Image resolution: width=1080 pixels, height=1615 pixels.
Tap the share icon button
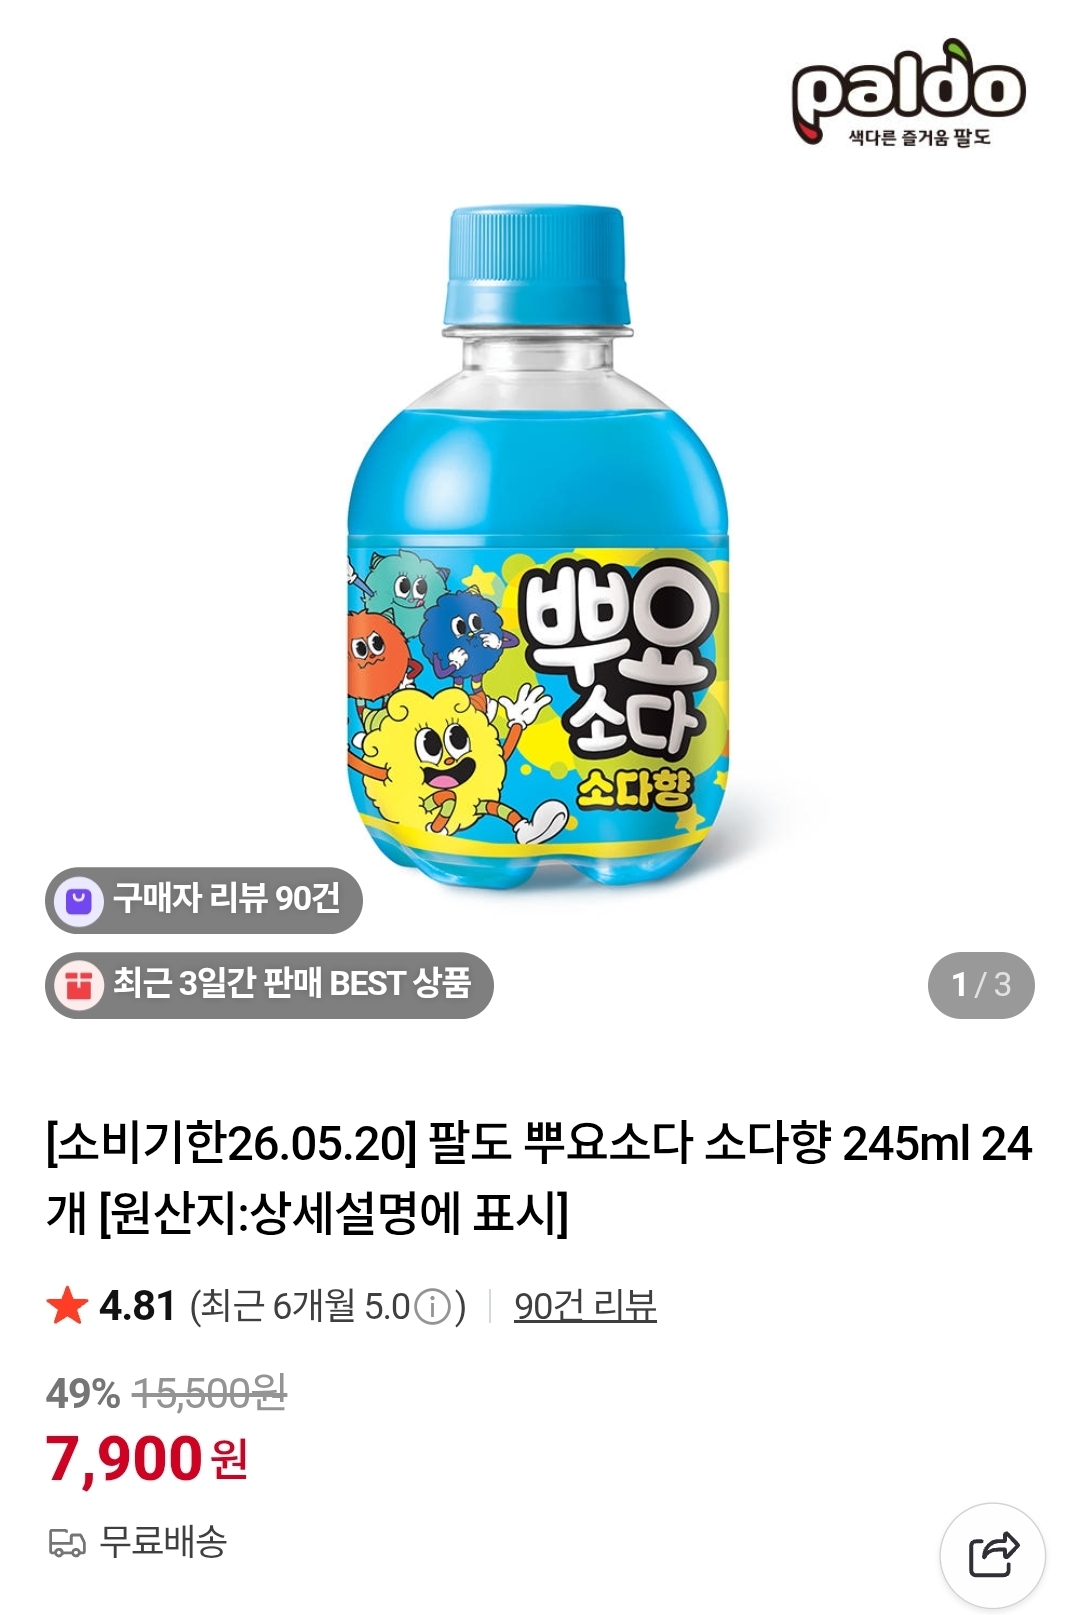click(x=993, y=1555)
